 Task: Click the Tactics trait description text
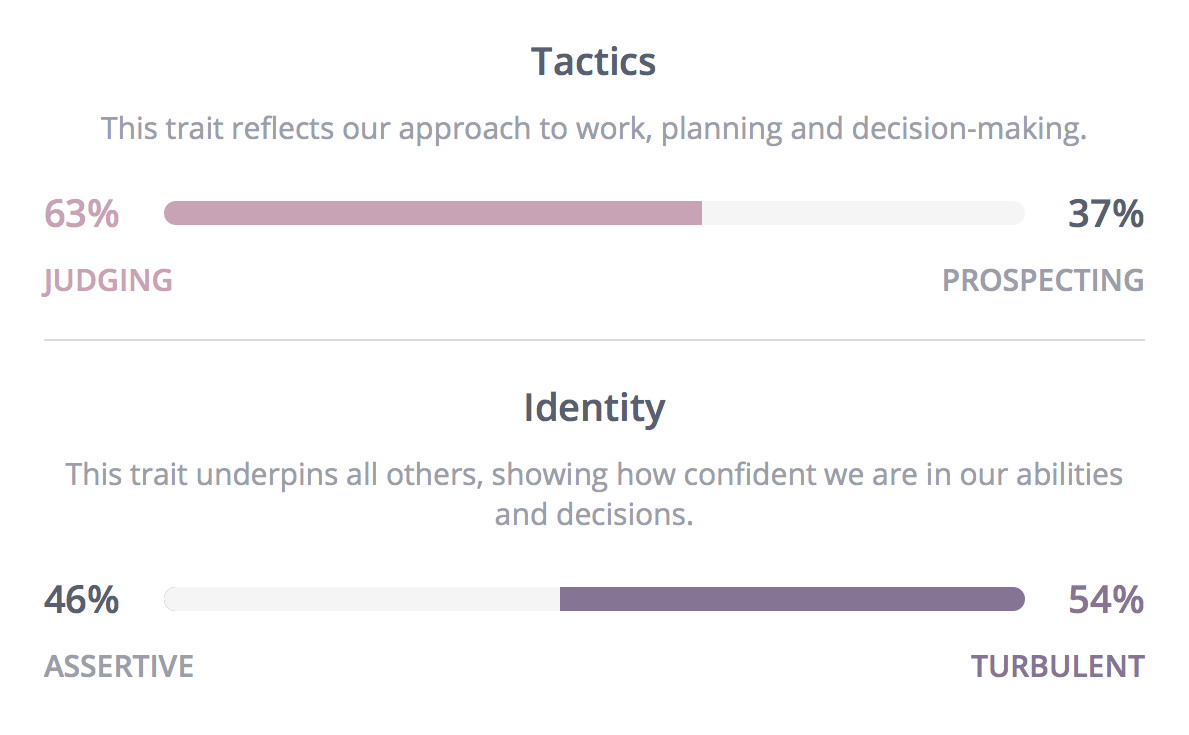coord(594,129)
